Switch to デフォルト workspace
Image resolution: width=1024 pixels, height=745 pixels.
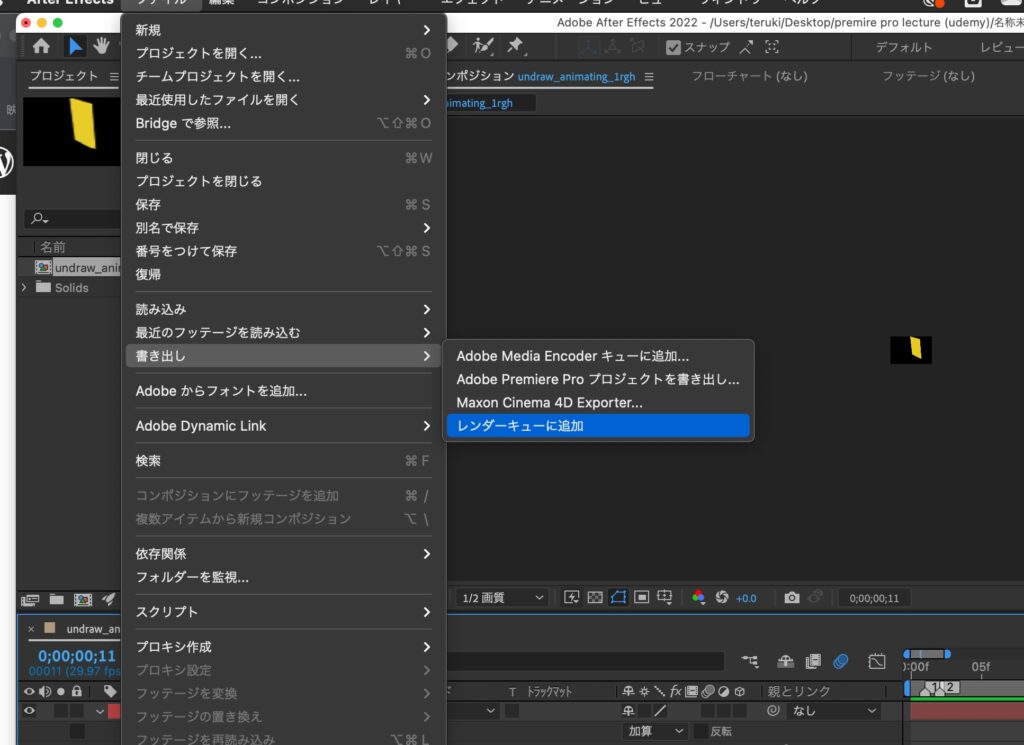[x=903, y=47]
